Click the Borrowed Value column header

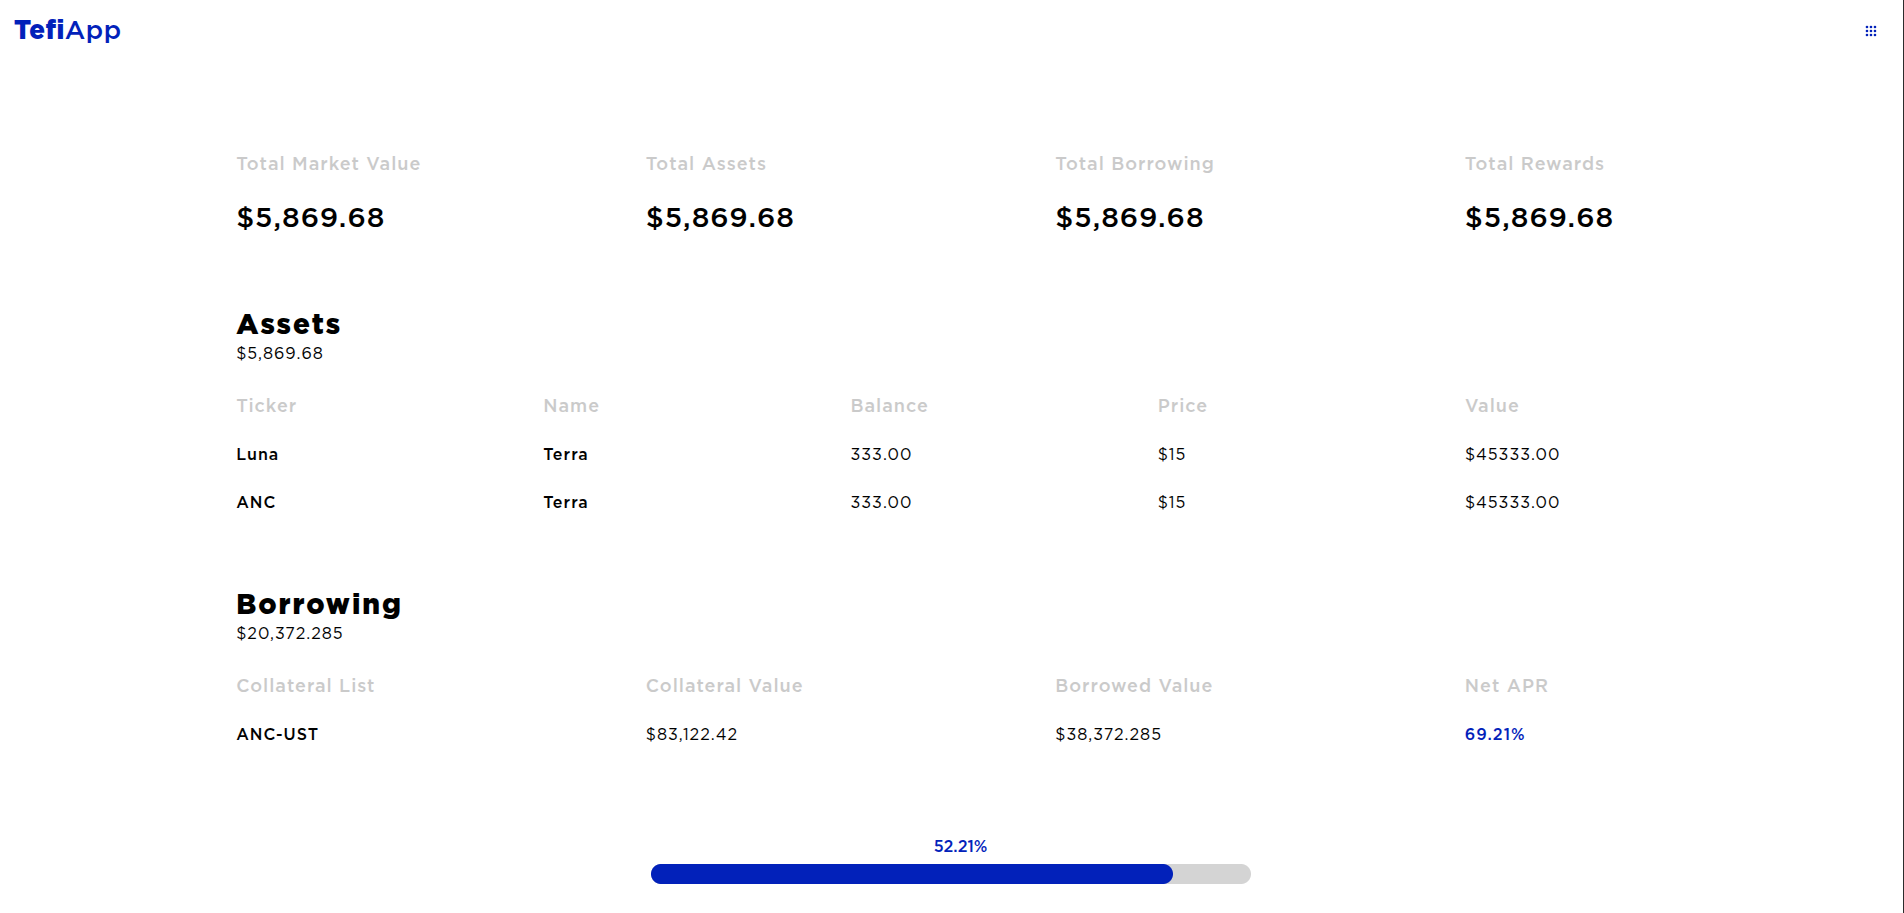coord(1133,685)
